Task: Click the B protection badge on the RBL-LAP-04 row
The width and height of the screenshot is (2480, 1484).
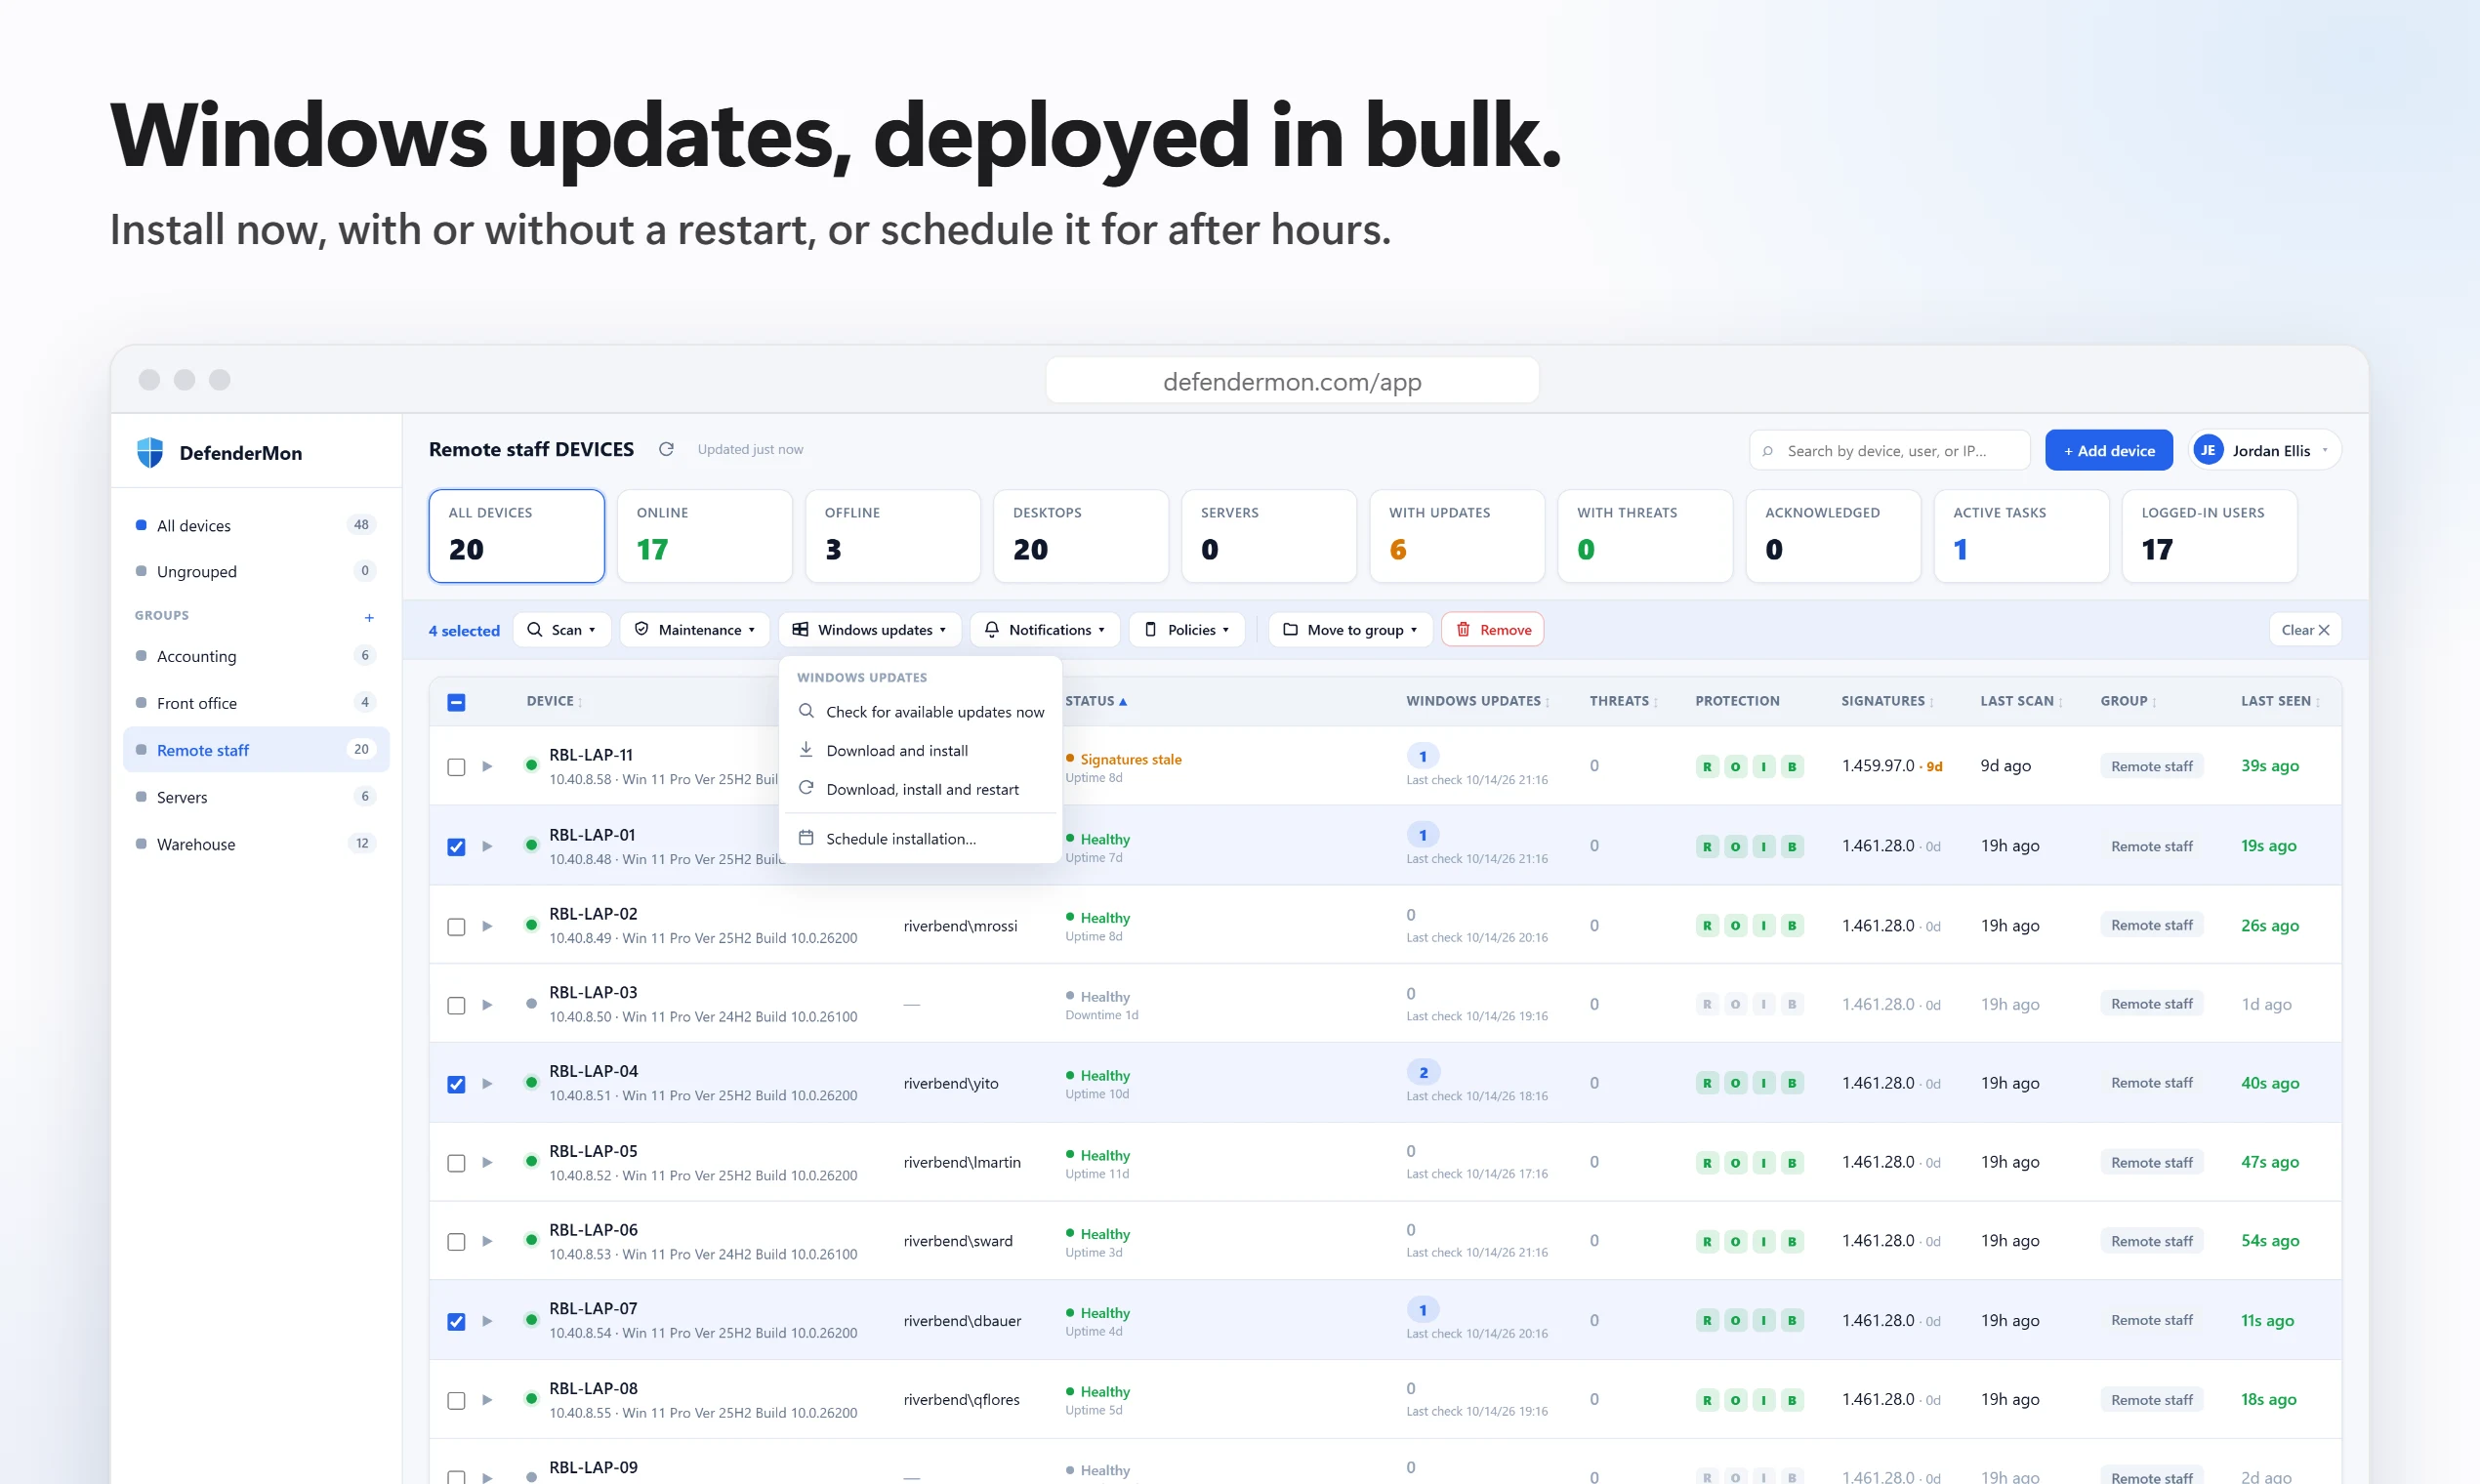Action: [x=1791, y=1083]
